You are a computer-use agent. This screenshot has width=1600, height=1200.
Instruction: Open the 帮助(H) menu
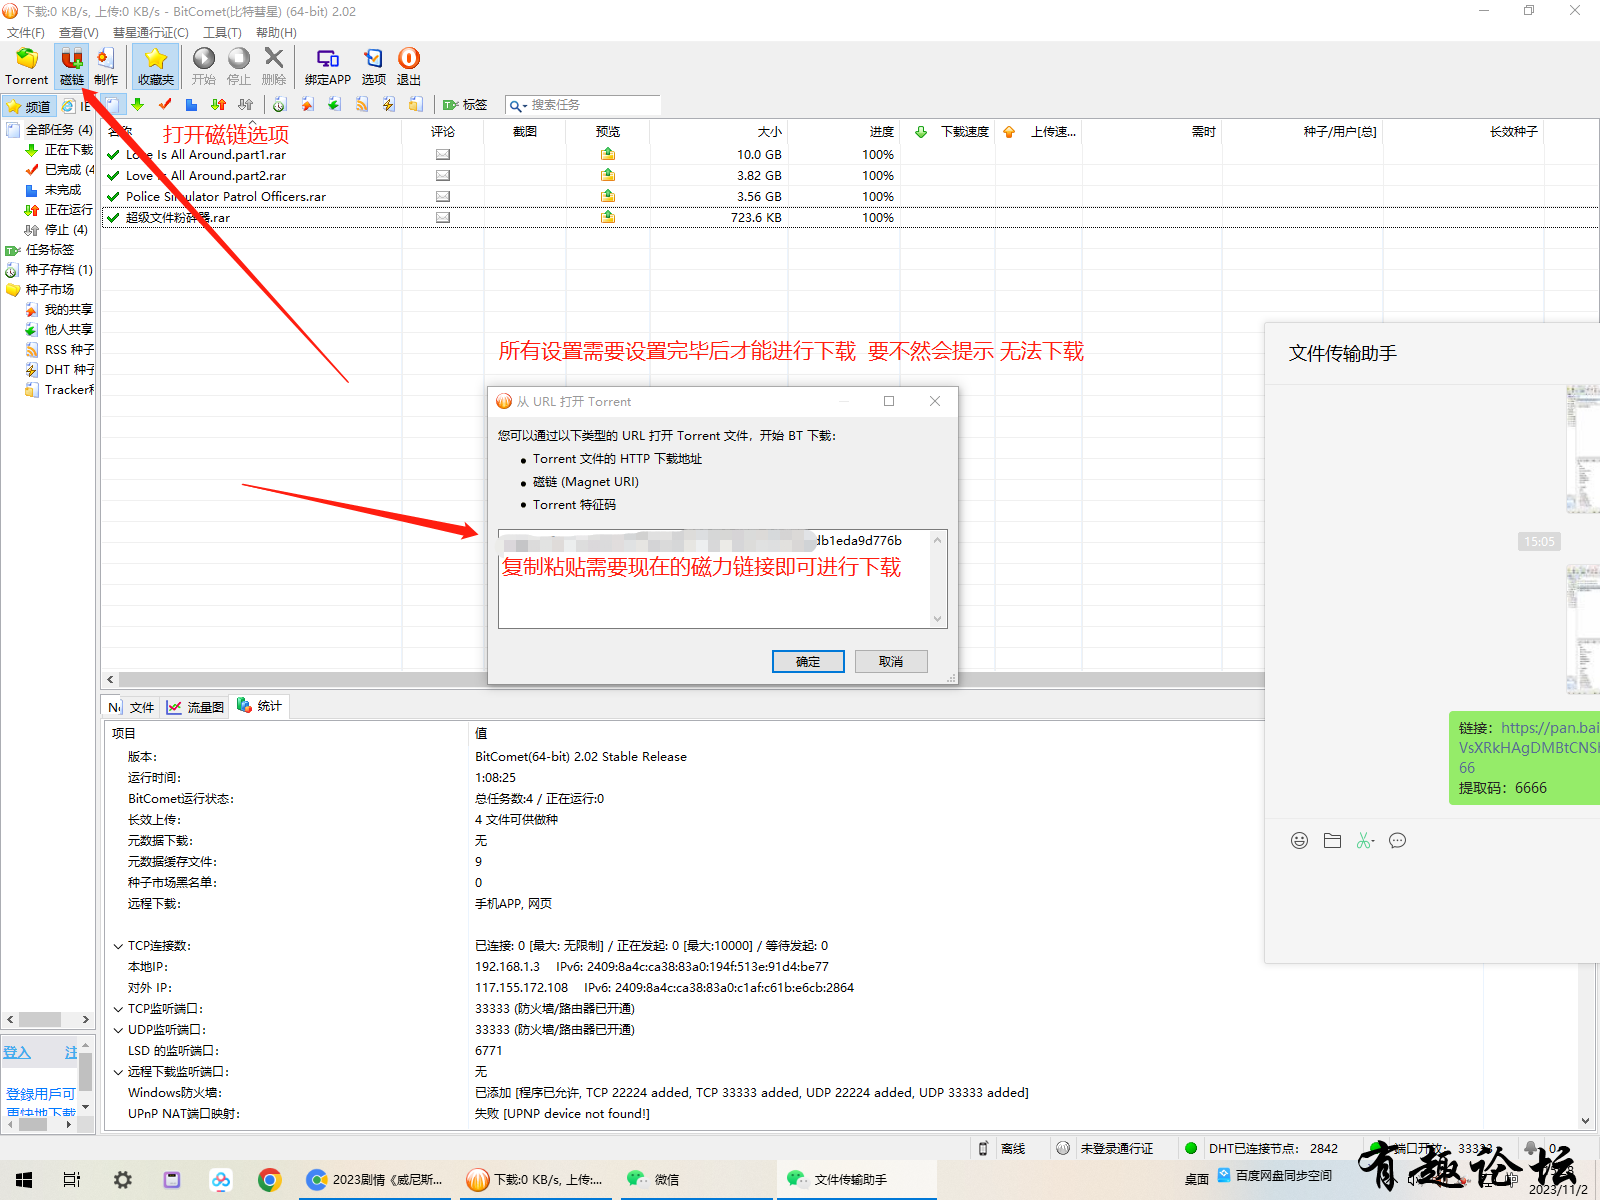(x=276, y=33)
